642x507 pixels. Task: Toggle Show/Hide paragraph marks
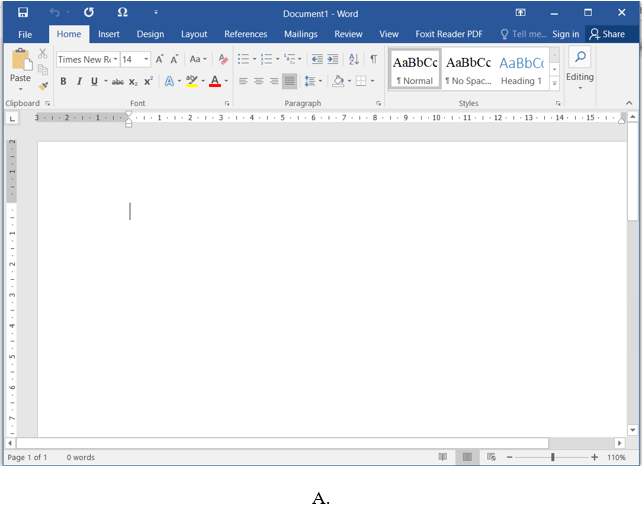coord(374,60)
